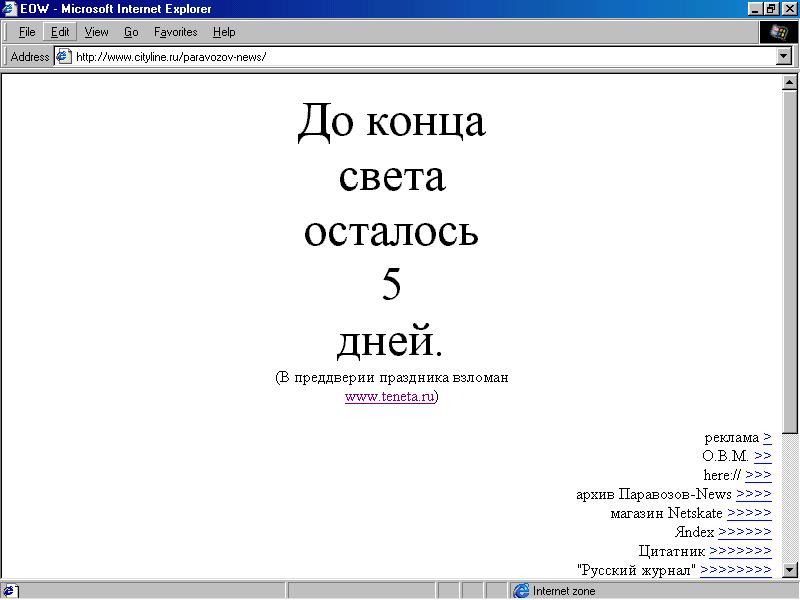Click the page icon in the address bar
This screenshot has height=600, width=800.
pyautogui.click(x=63, y=56)
